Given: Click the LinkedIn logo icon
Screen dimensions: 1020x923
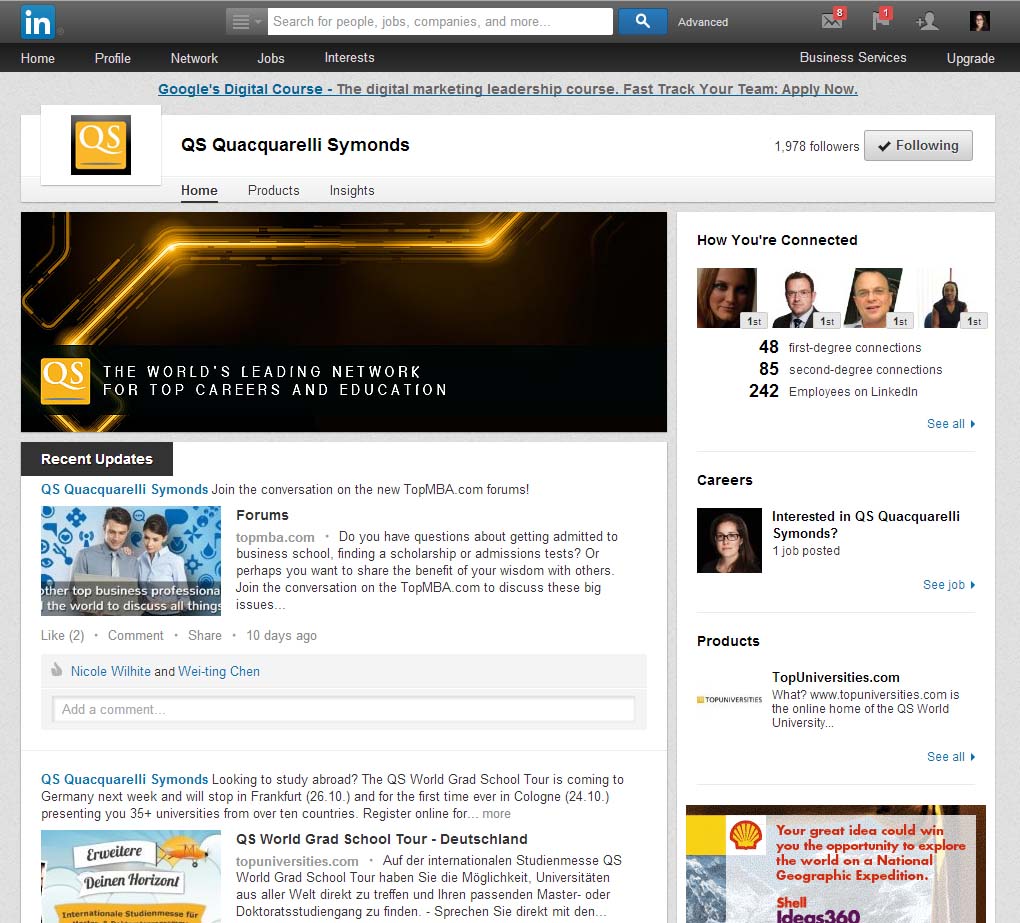Looking at the screenshot, I should (38, 21).
